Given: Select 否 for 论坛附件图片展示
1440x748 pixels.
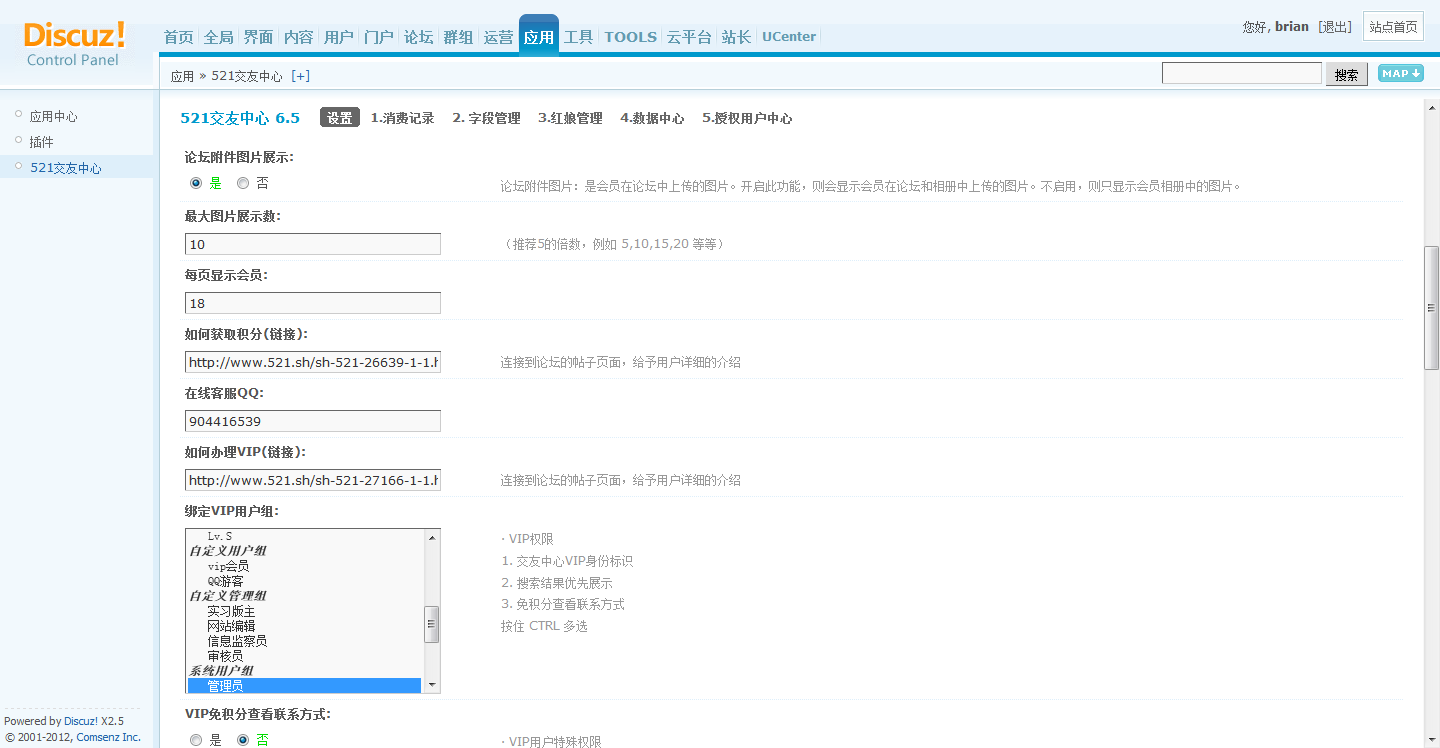Looking at the screenshot, I should (x=243, y=183).
